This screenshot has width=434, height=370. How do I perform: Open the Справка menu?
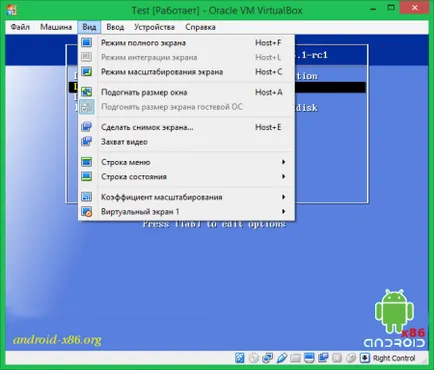point(200,27)
